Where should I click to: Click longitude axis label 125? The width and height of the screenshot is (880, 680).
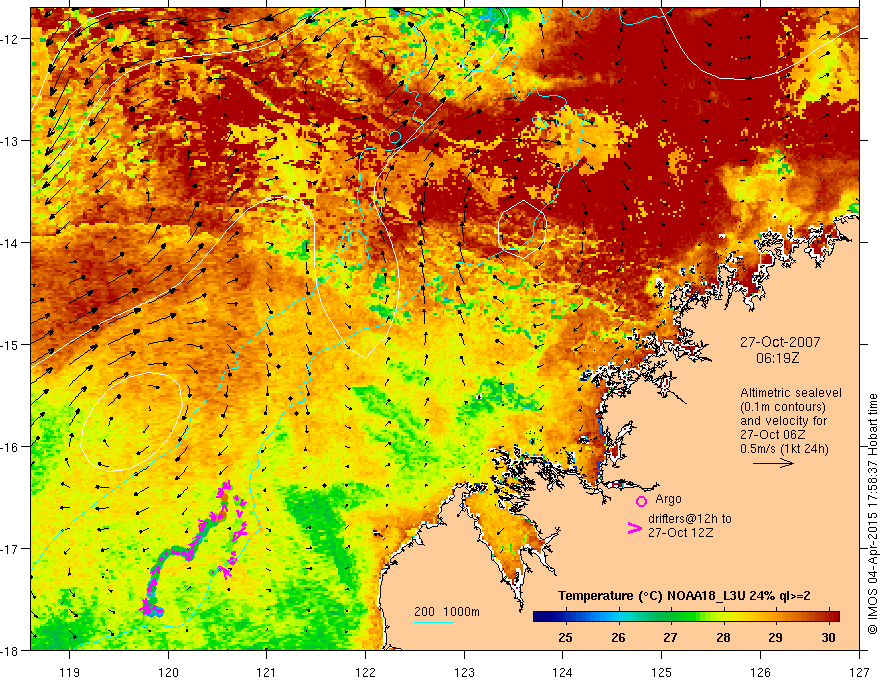(662, 672)
